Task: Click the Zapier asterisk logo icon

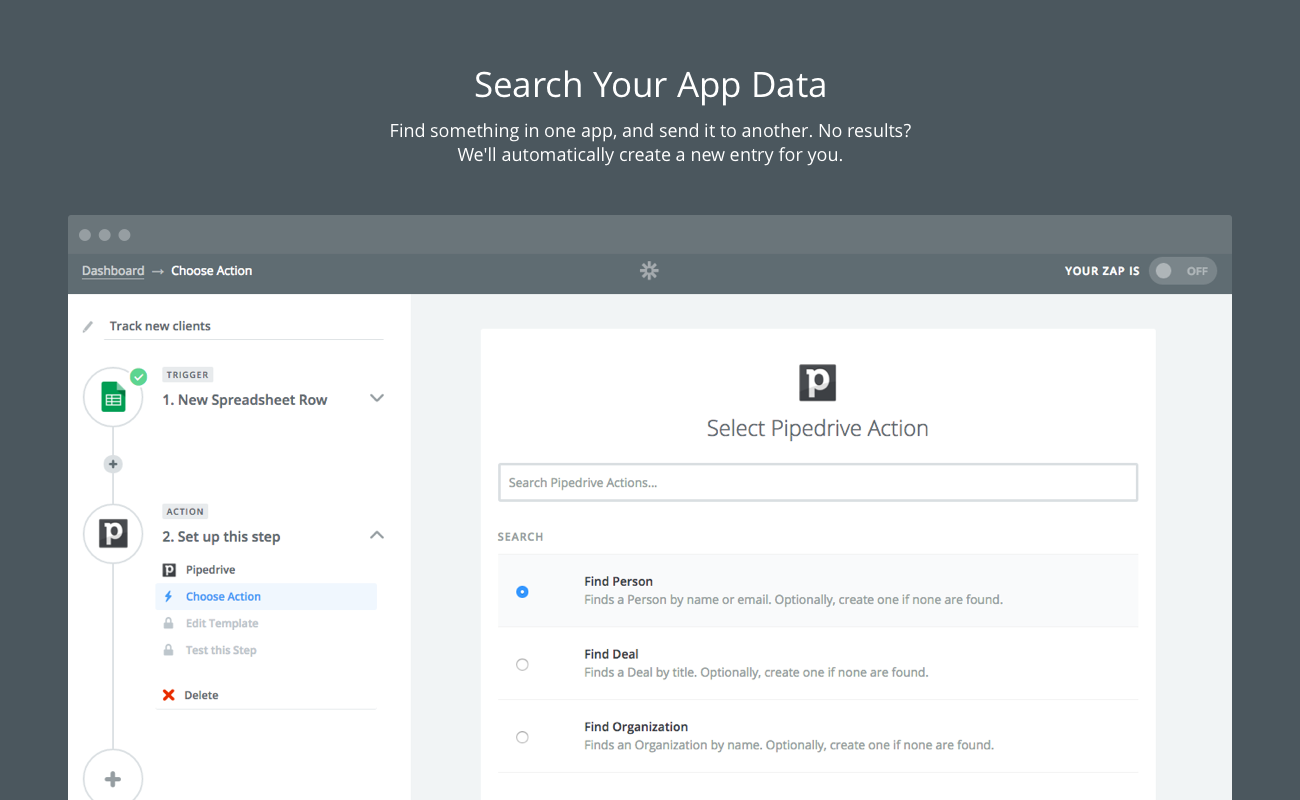Action: click(649, 270)
